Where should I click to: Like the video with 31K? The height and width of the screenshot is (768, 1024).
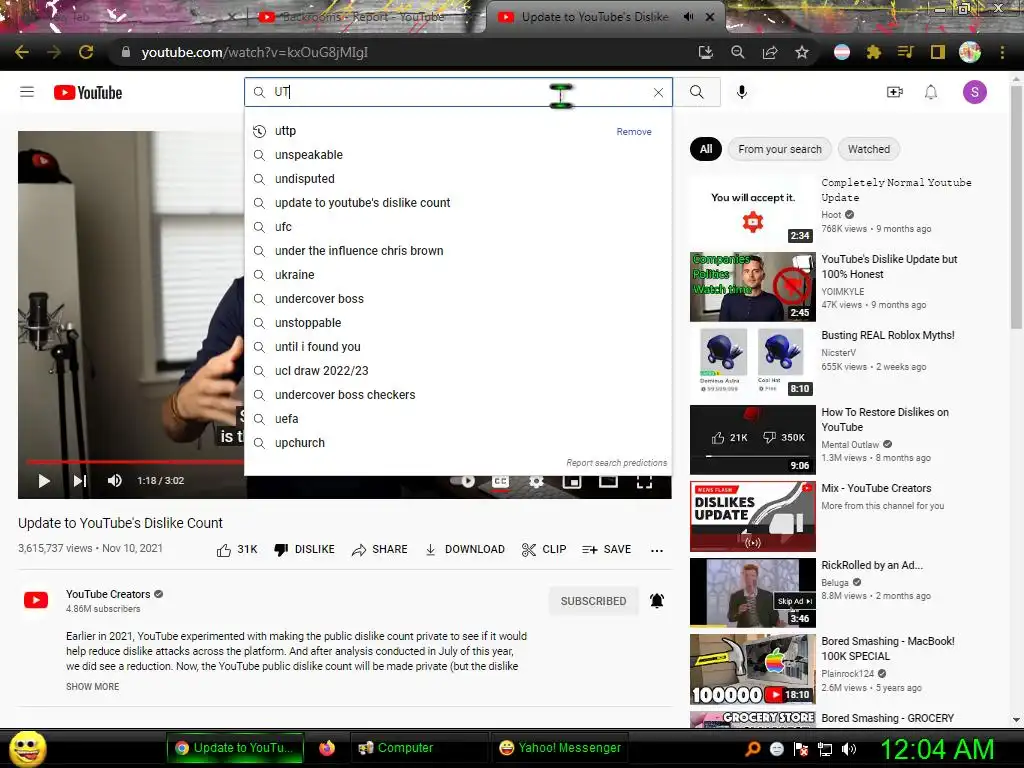tap(236, 550)
